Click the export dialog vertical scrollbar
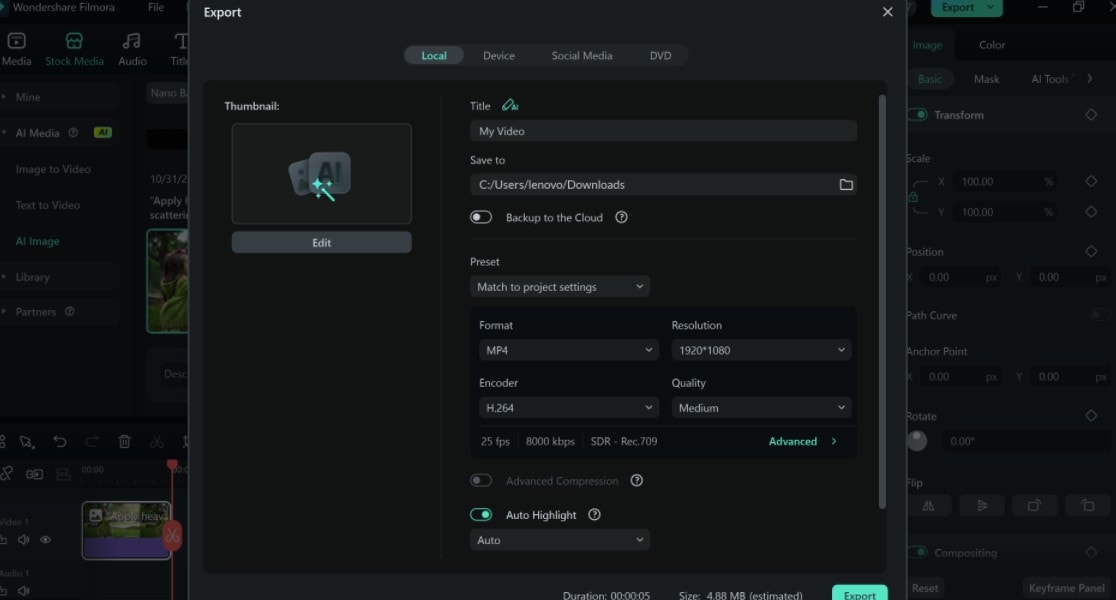The height and width of the screenshot is (600, 1116). [881, 300]
